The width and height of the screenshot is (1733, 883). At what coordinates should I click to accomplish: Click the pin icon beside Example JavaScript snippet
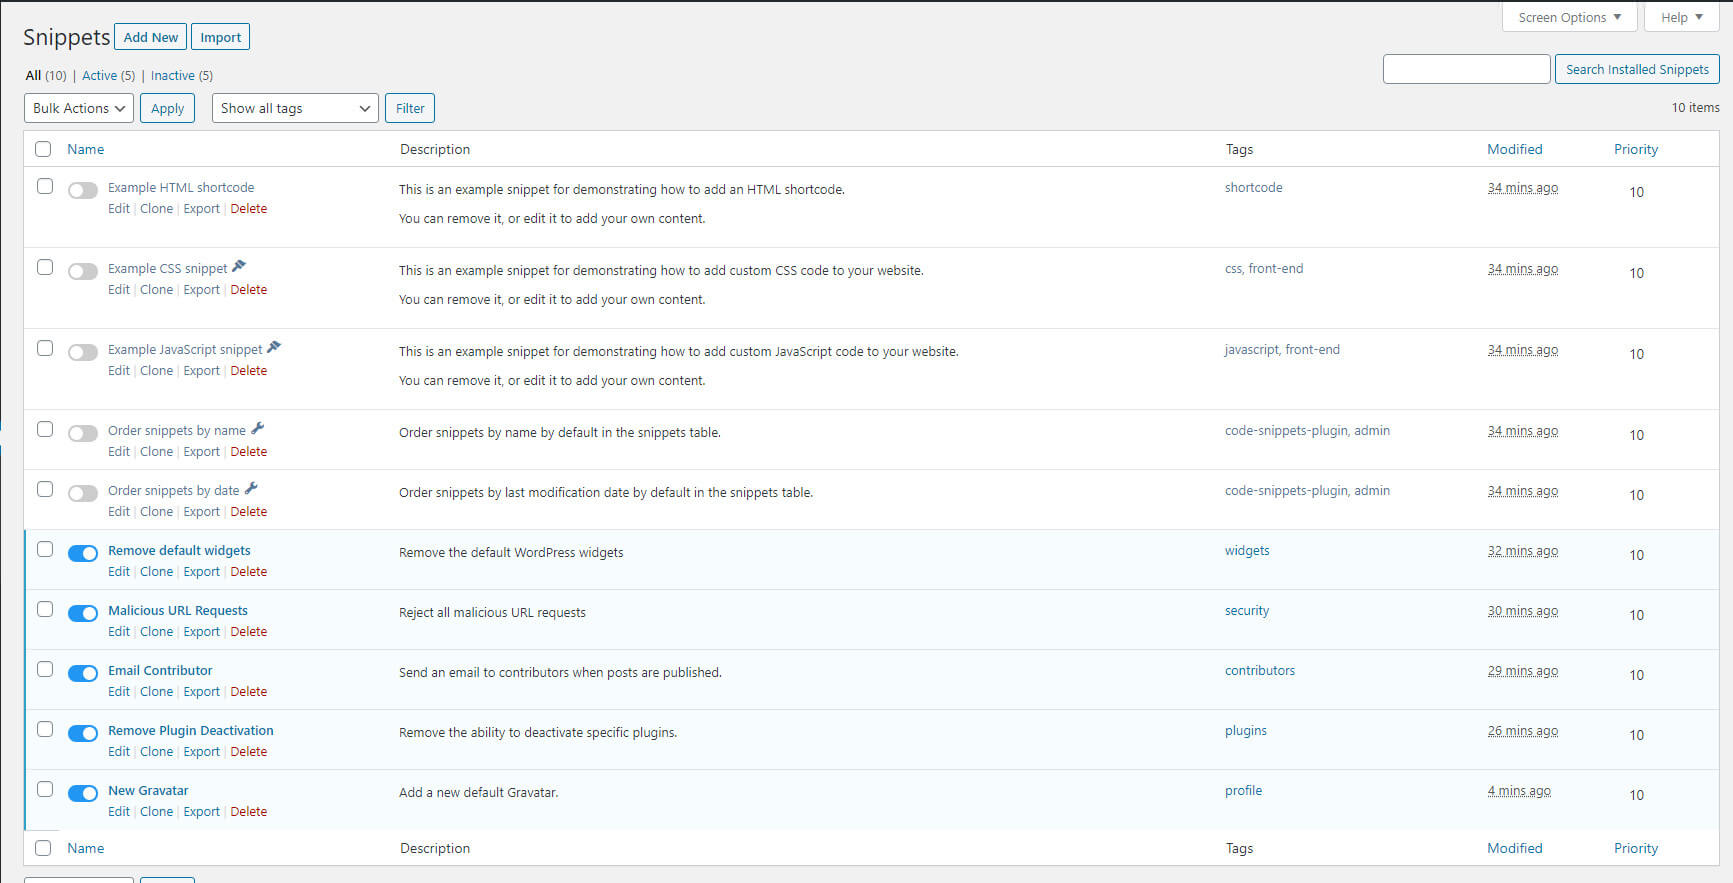(274, 348)
